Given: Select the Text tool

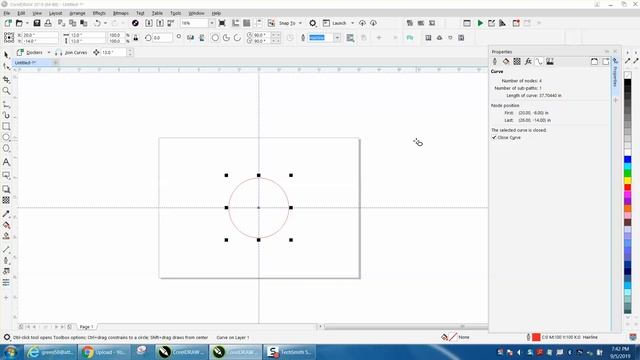Looking at the screenshot, I should click(6, 162).
